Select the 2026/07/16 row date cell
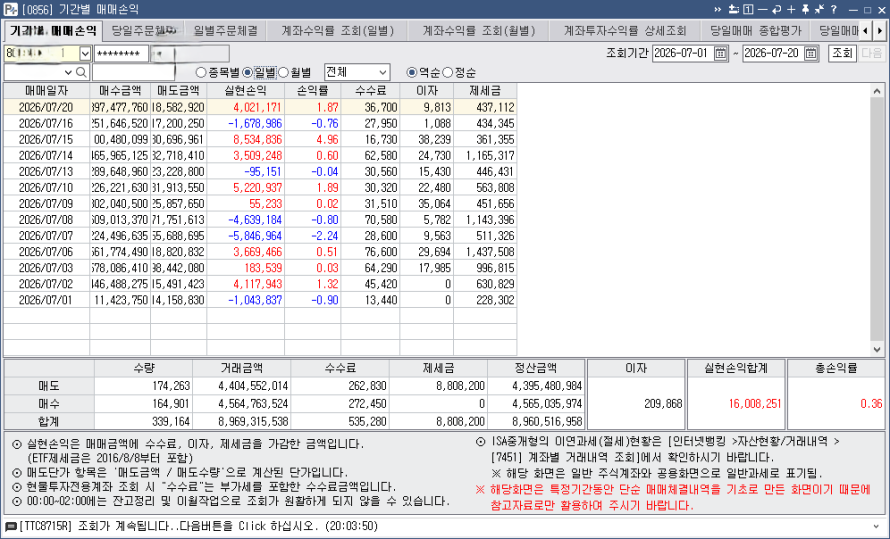 coord(47,123)
